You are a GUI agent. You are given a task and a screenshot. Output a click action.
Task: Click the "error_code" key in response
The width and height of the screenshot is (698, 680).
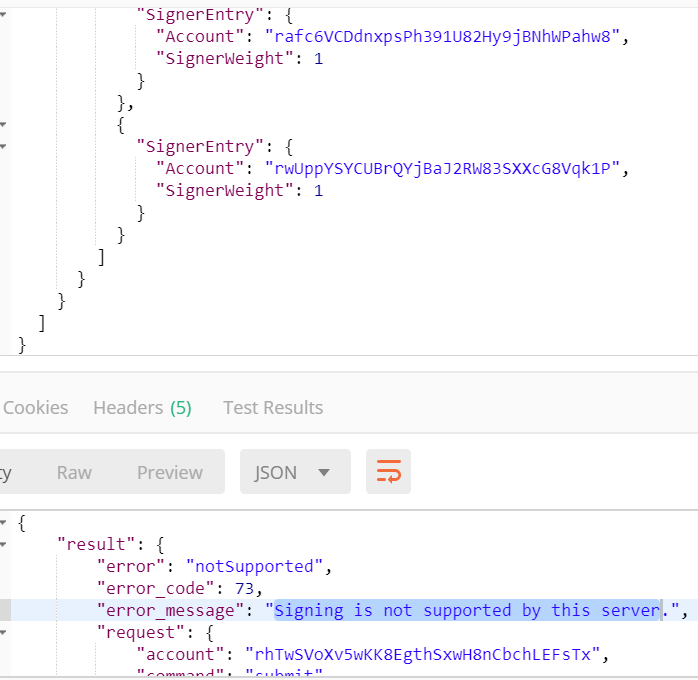156,589
